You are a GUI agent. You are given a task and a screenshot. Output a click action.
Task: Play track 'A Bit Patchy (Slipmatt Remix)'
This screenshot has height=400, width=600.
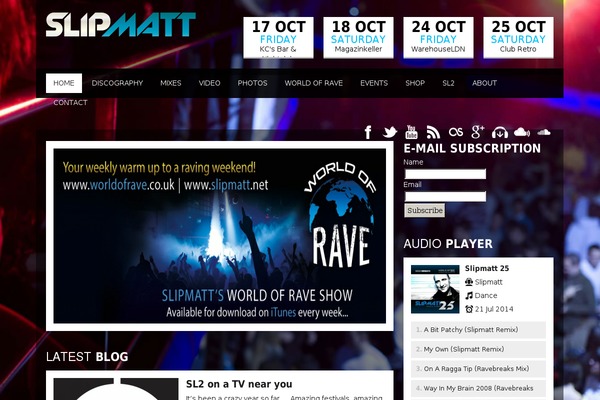[478, 330]
